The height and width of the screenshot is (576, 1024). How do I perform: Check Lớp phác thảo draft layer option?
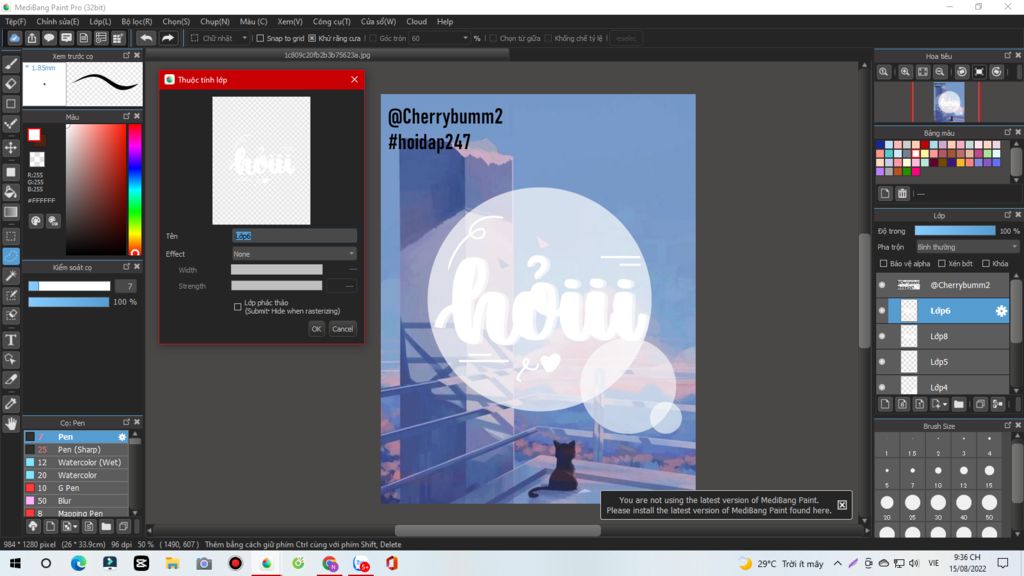[238, 307]
